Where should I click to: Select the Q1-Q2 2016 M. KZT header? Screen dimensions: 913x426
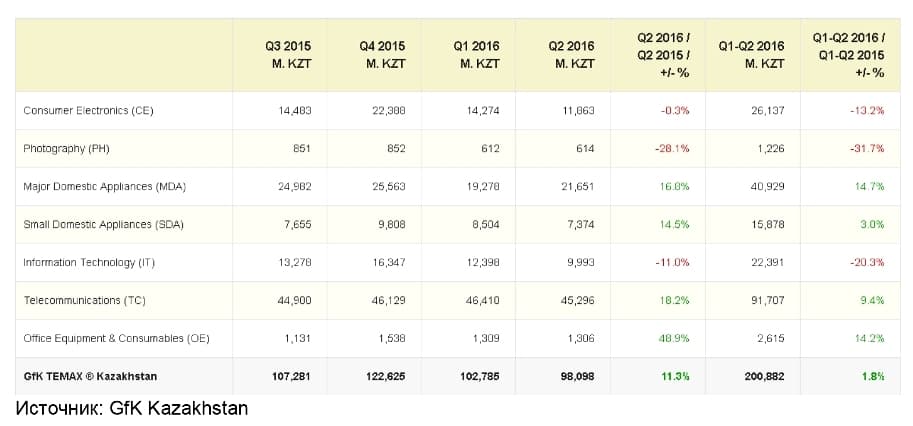[751, 55]
